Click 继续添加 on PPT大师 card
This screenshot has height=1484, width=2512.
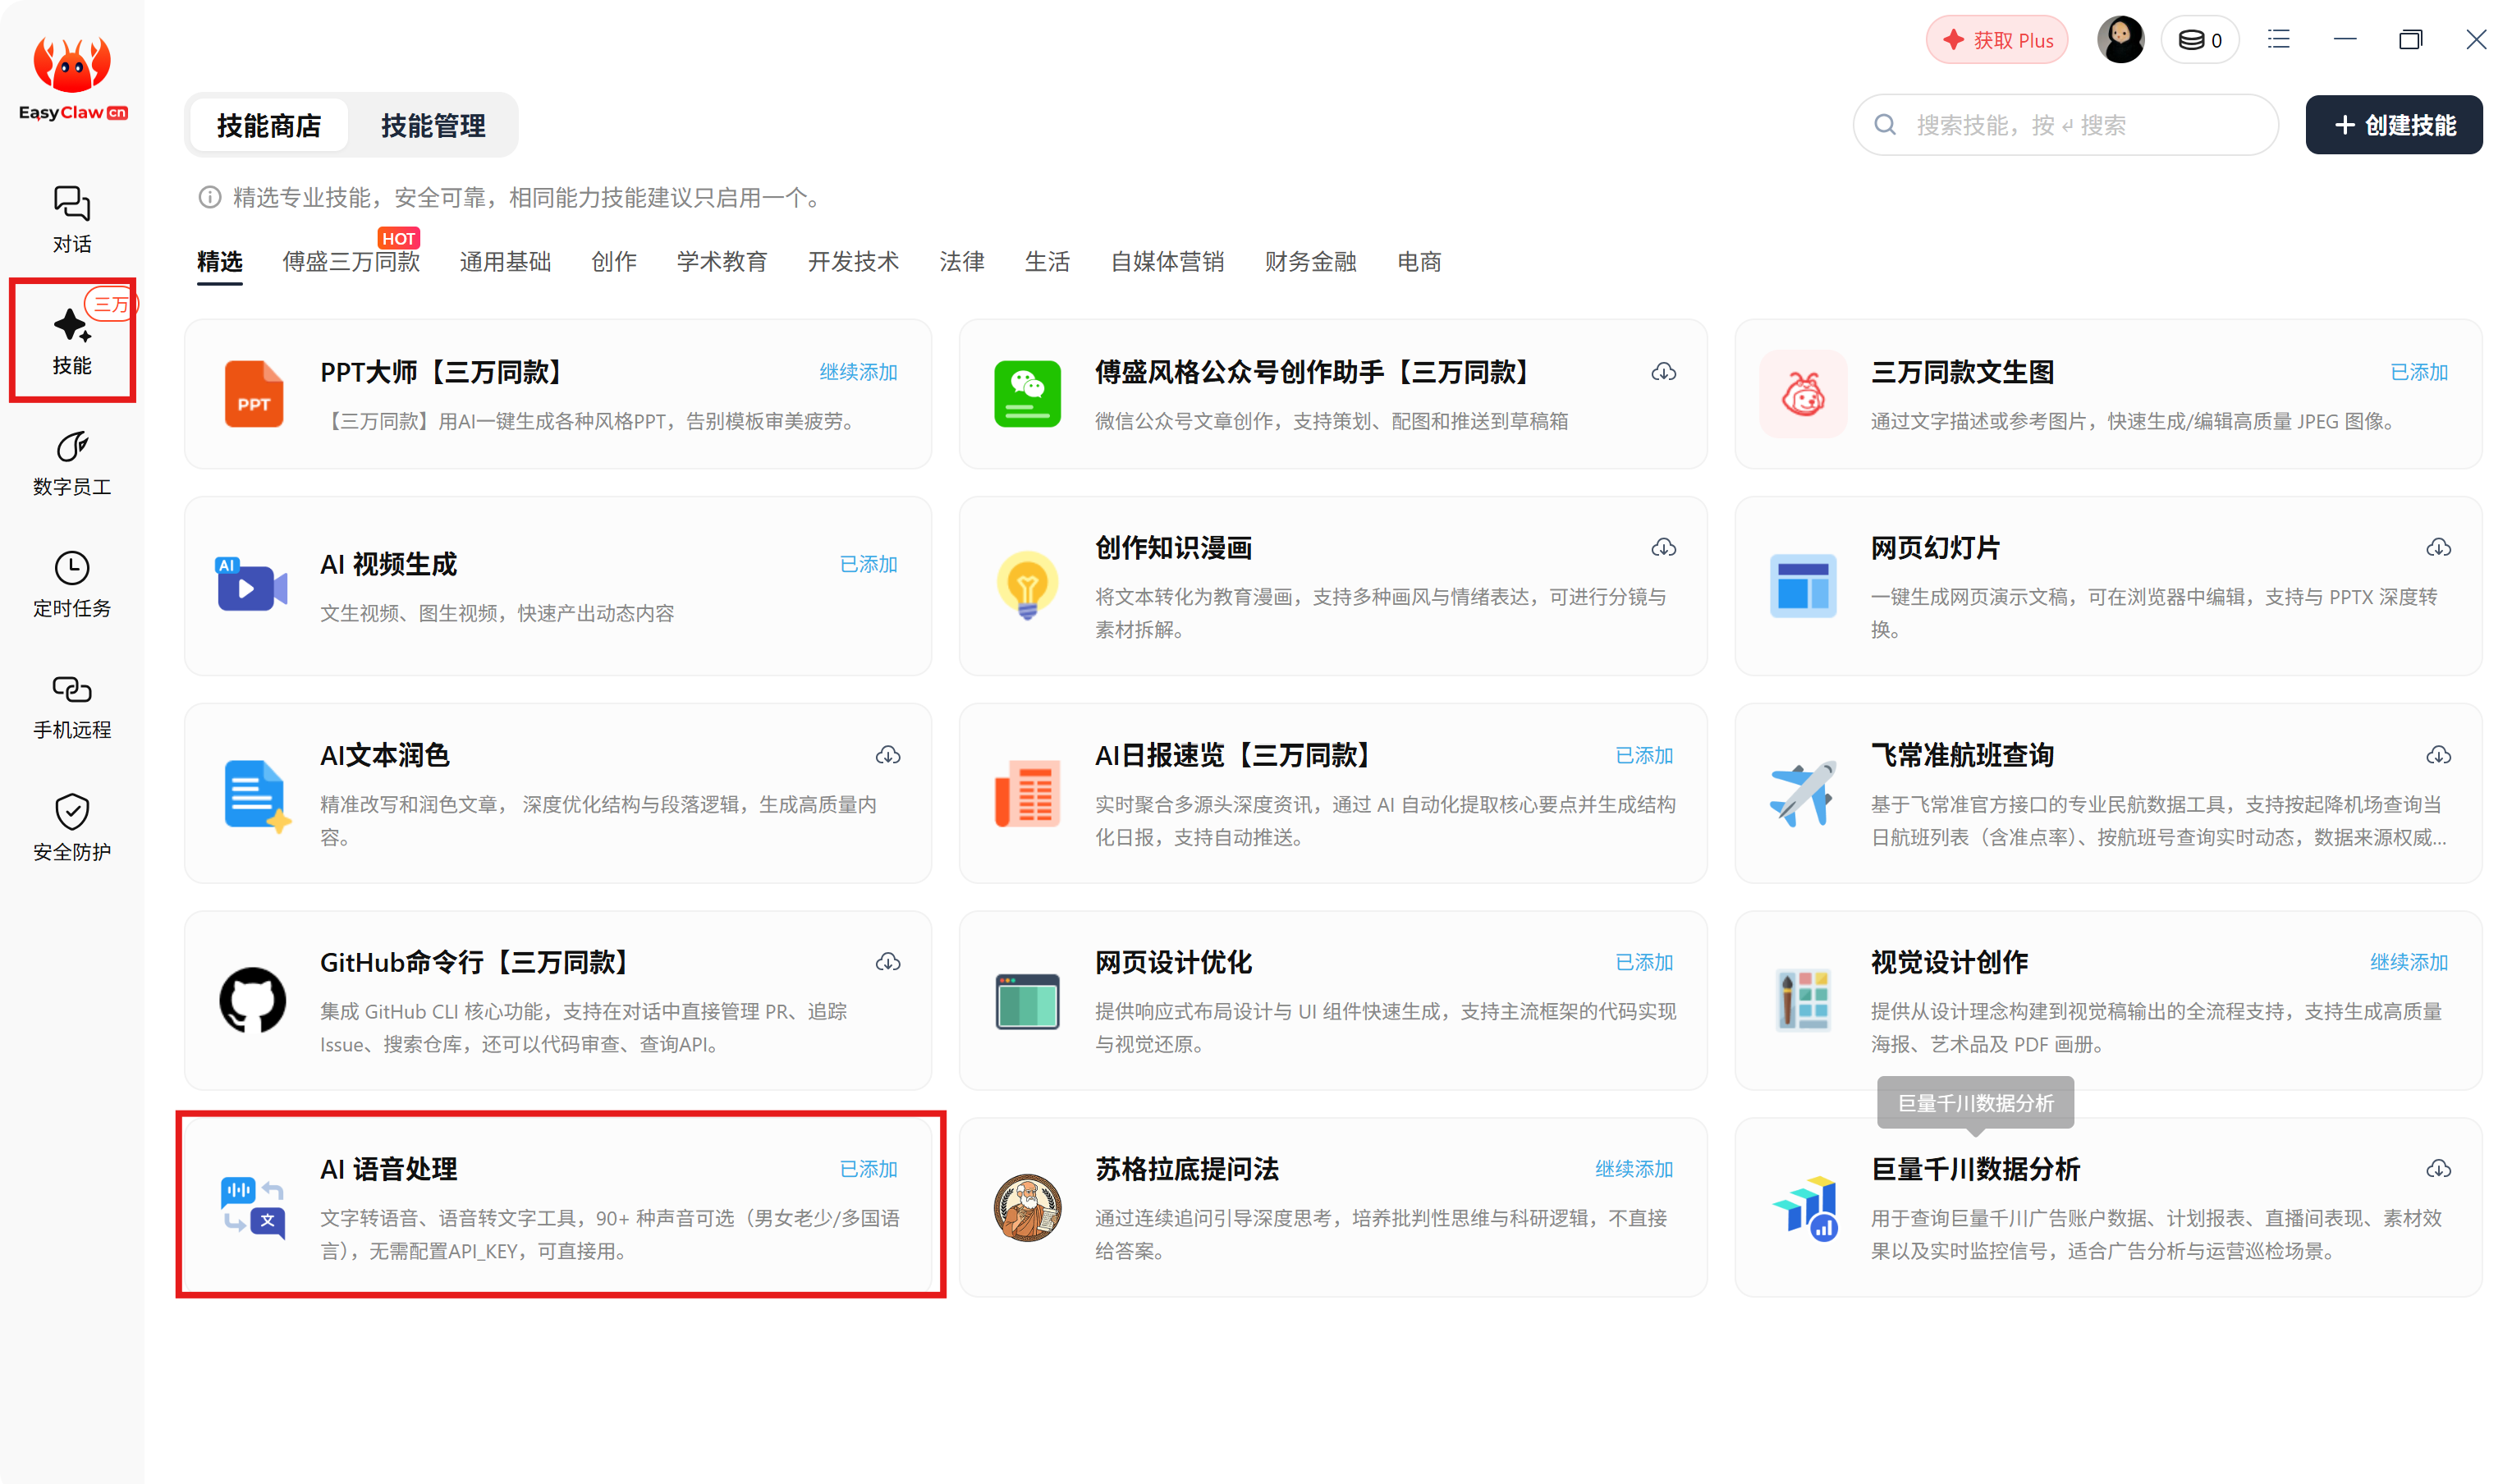click(858, 372)
